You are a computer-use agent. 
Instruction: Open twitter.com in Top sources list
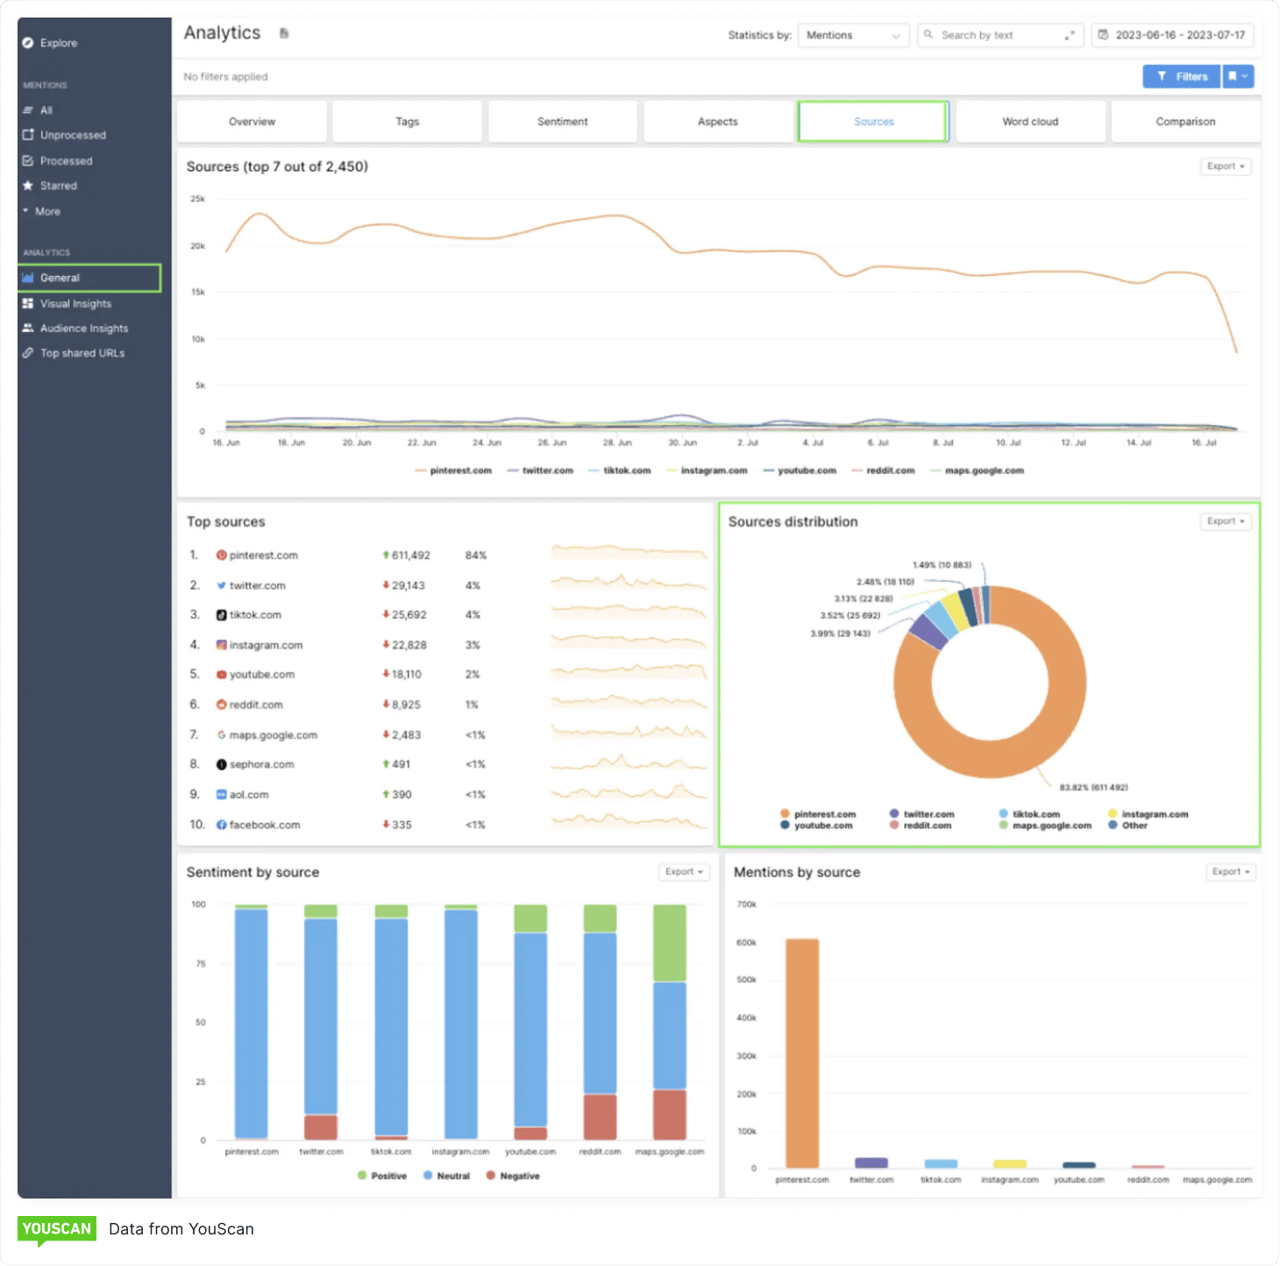(x=257, y=586)
